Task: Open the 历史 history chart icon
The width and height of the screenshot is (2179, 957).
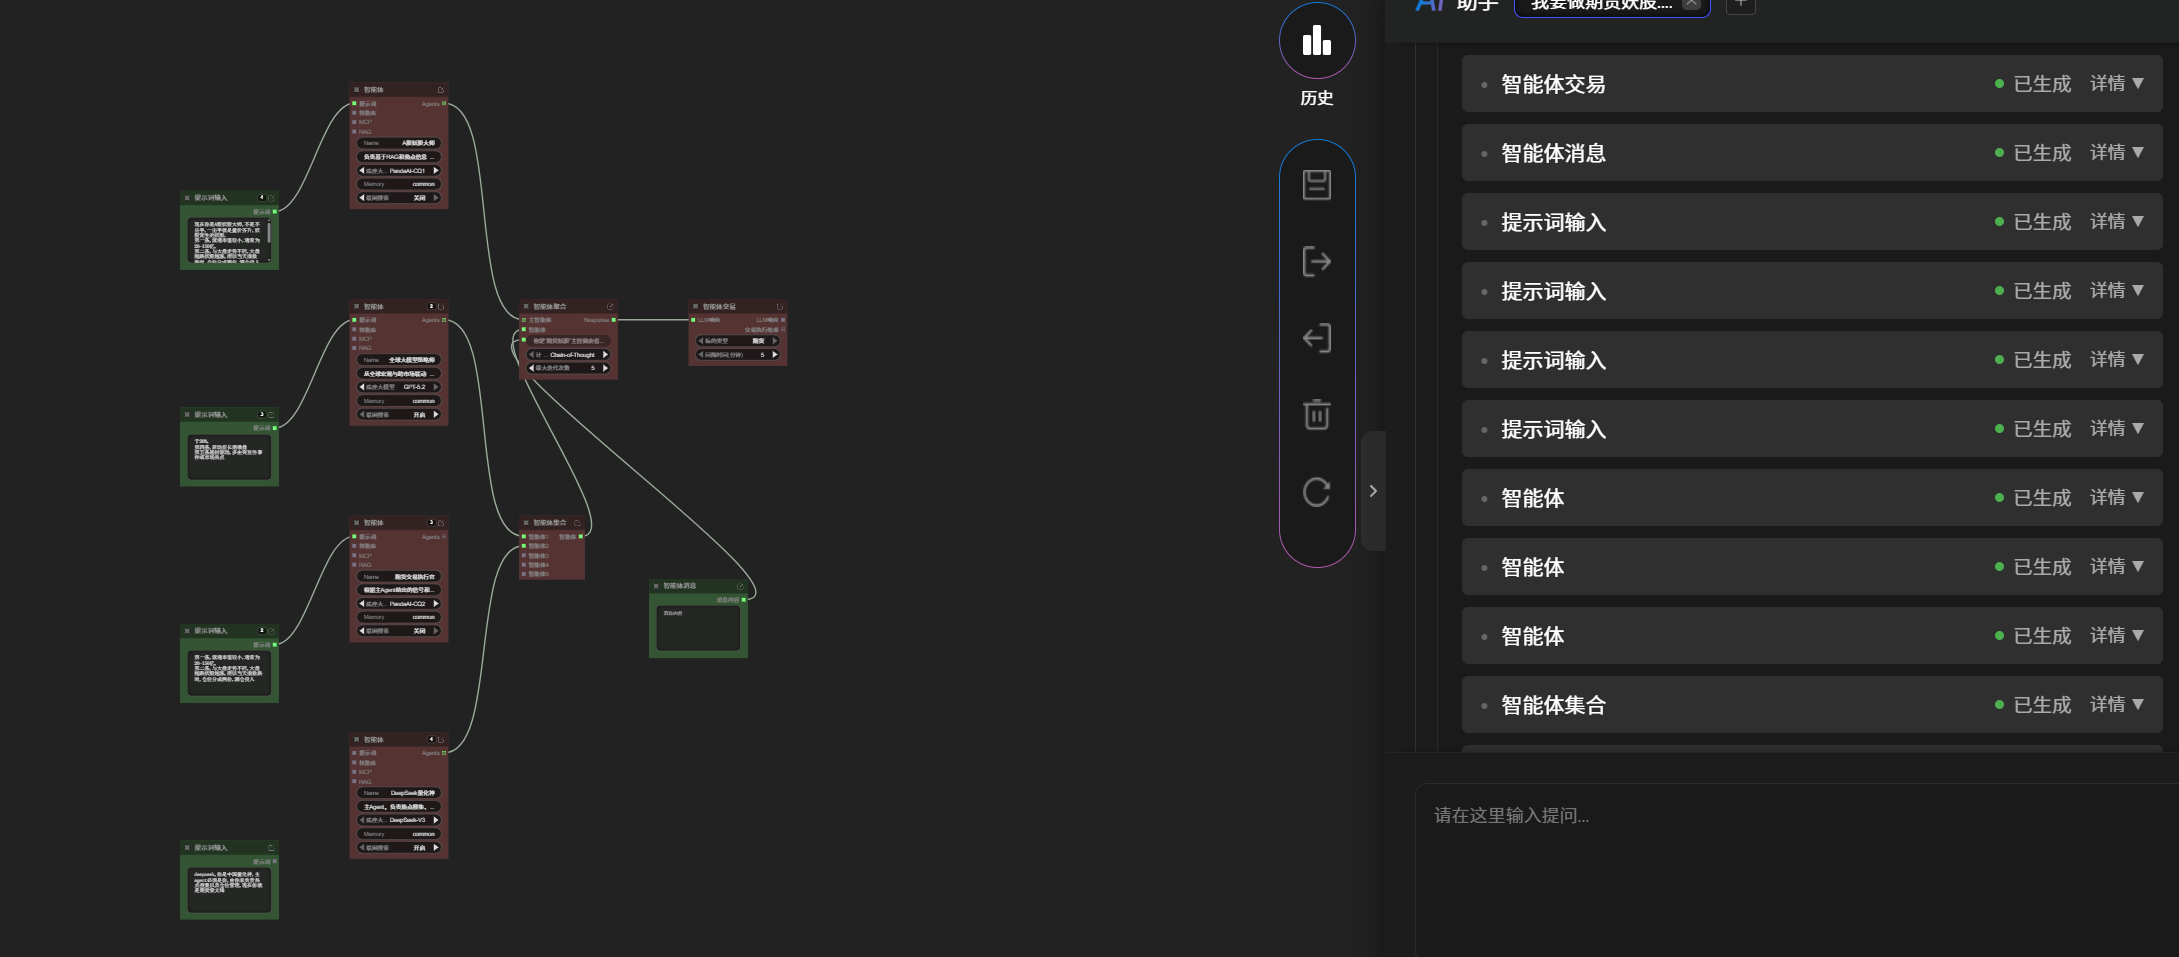Action: click(1316, 41)
